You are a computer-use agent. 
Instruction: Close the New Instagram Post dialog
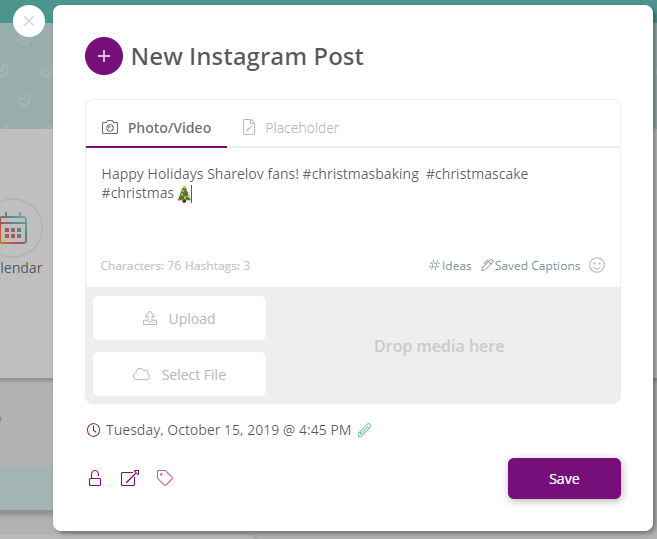pyautogui.click(x=29, y=21)
